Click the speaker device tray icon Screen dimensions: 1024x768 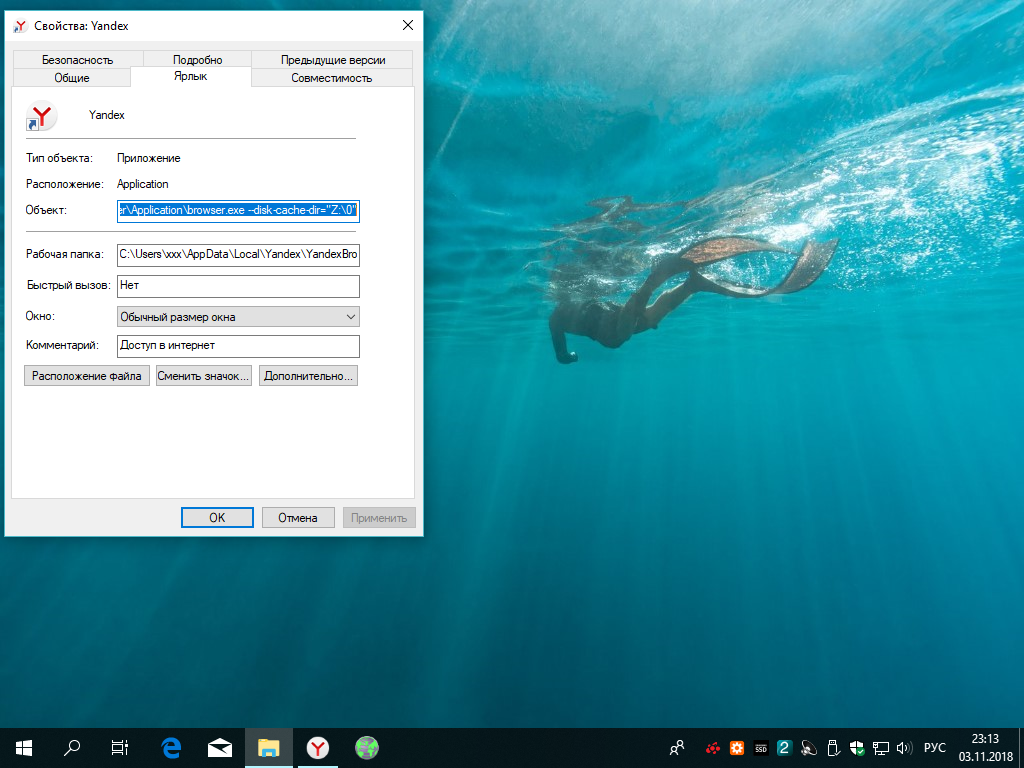point(808,748)
